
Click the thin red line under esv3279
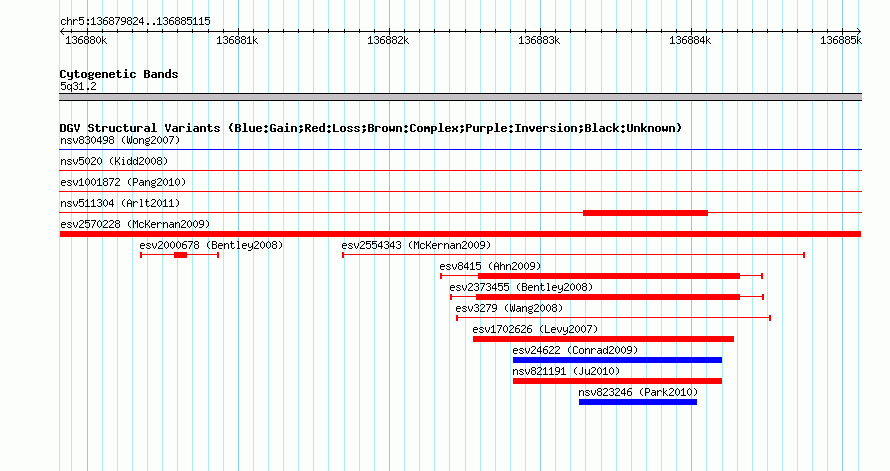click(x=614, y=318)
